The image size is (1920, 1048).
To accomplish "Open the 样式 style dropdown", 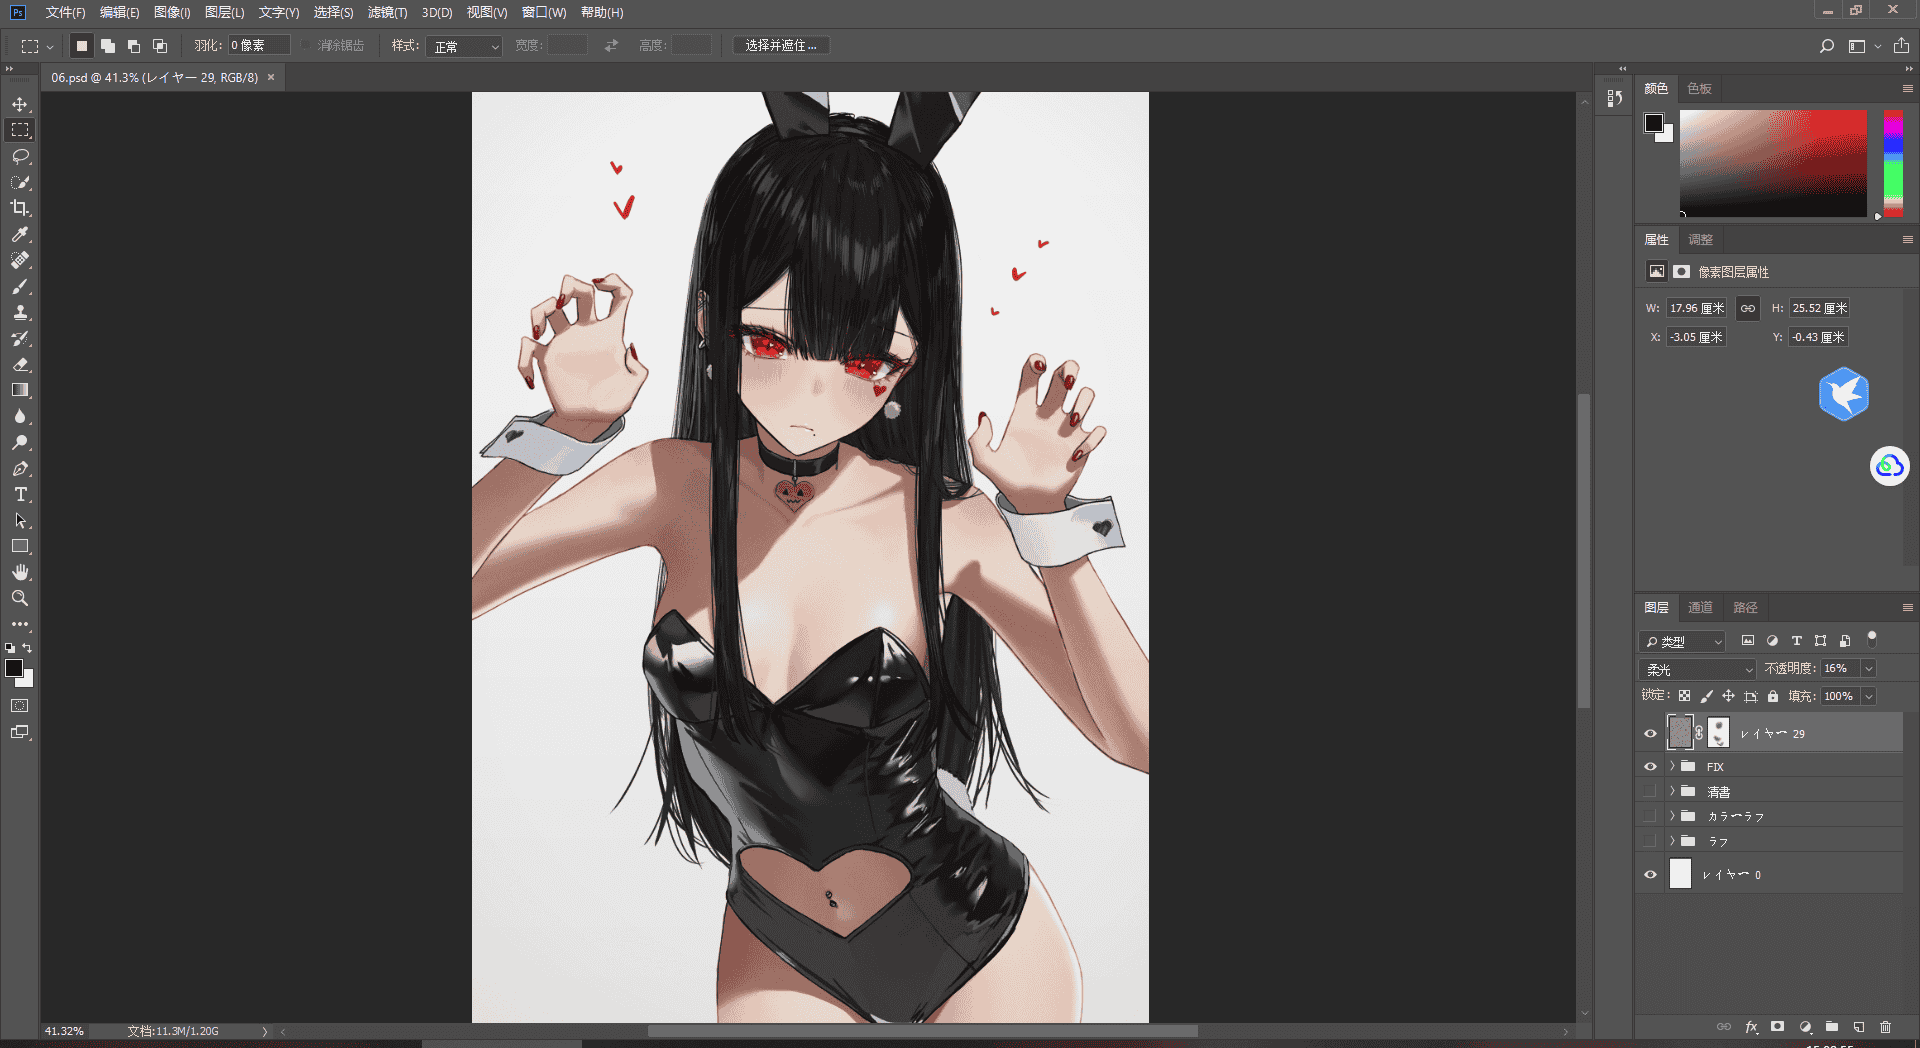I will point(464,46).
